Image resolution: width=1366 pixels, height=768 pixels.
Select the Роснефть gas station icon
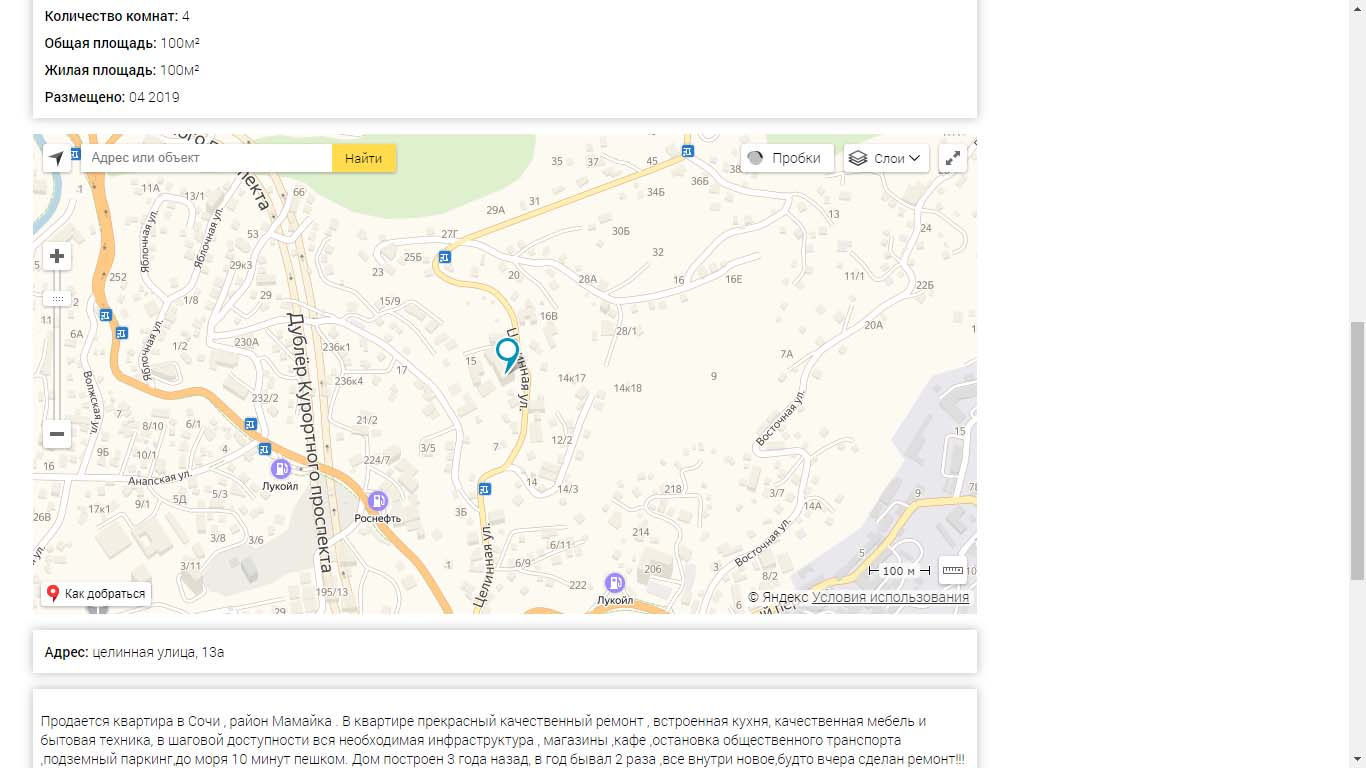click(377, 501)
